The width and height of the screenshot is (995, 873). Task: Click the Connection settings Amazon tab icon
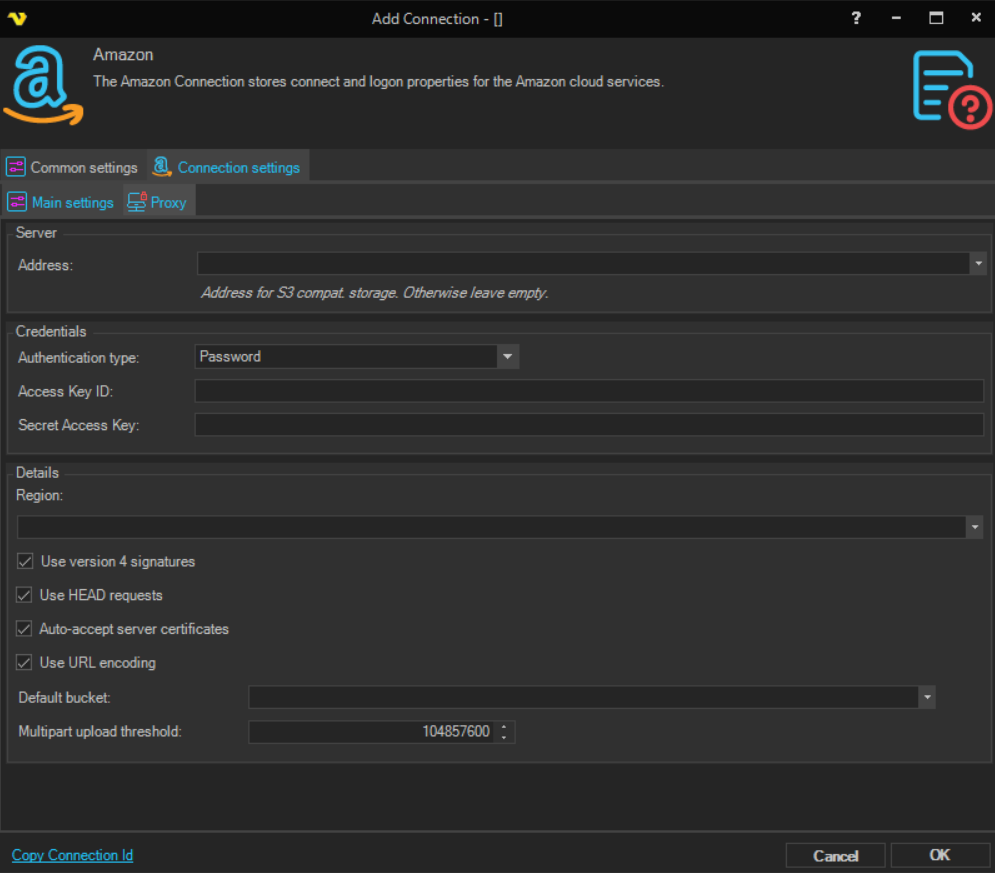pyautogui.click(x=161, y=167)
